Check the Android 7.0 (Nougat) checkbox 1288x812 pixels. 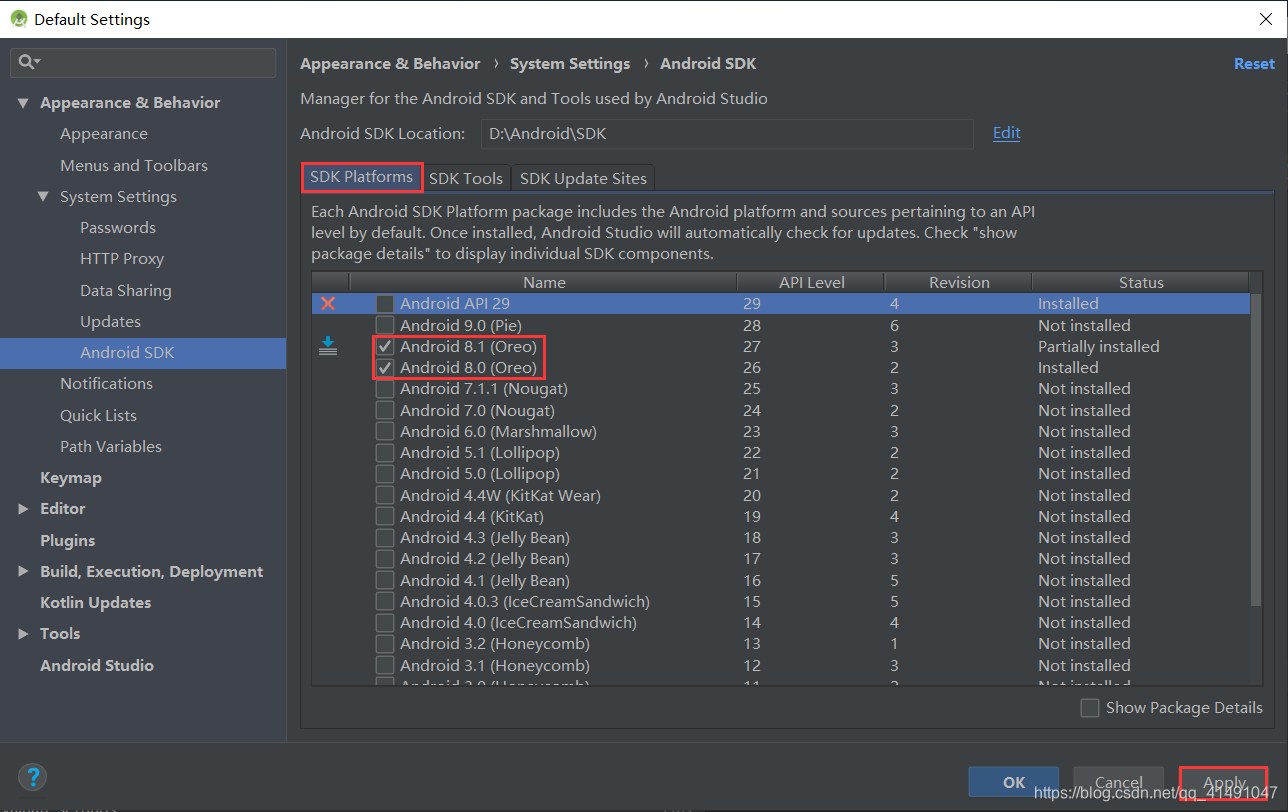coord(385,410)
